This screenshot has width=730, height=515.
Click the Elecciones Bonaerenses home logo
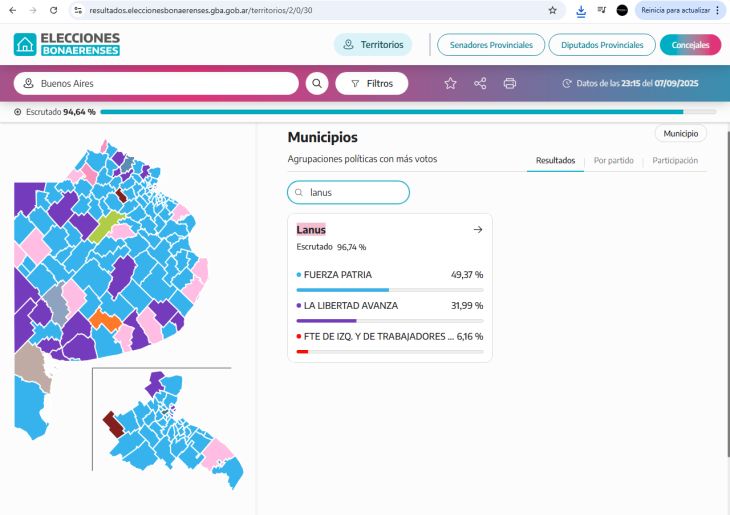[x=67, y=44]
